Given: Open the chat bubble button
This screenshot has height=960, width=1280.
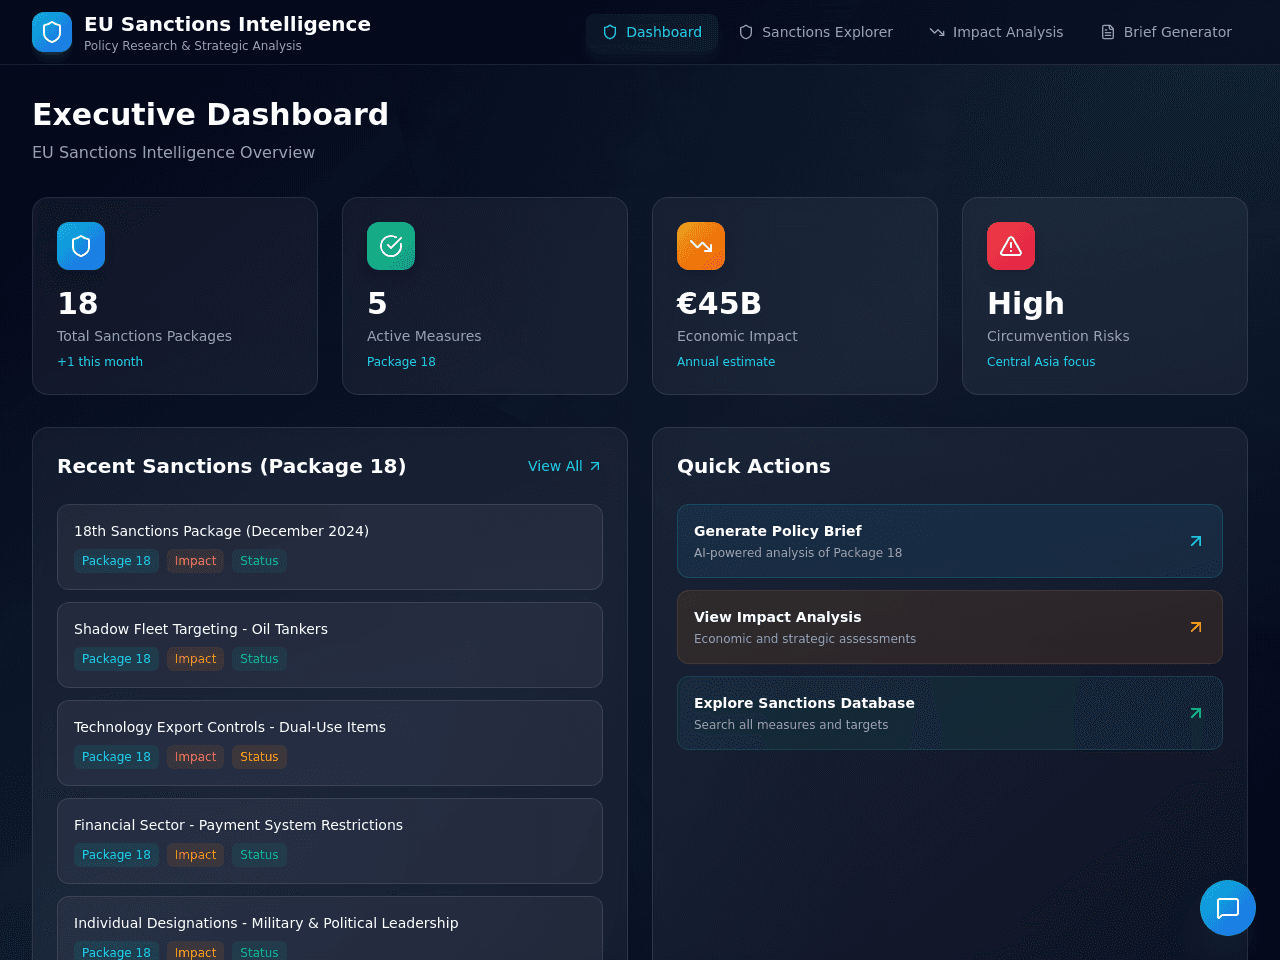Looking at the screenshot, I should click(1228, 908).
